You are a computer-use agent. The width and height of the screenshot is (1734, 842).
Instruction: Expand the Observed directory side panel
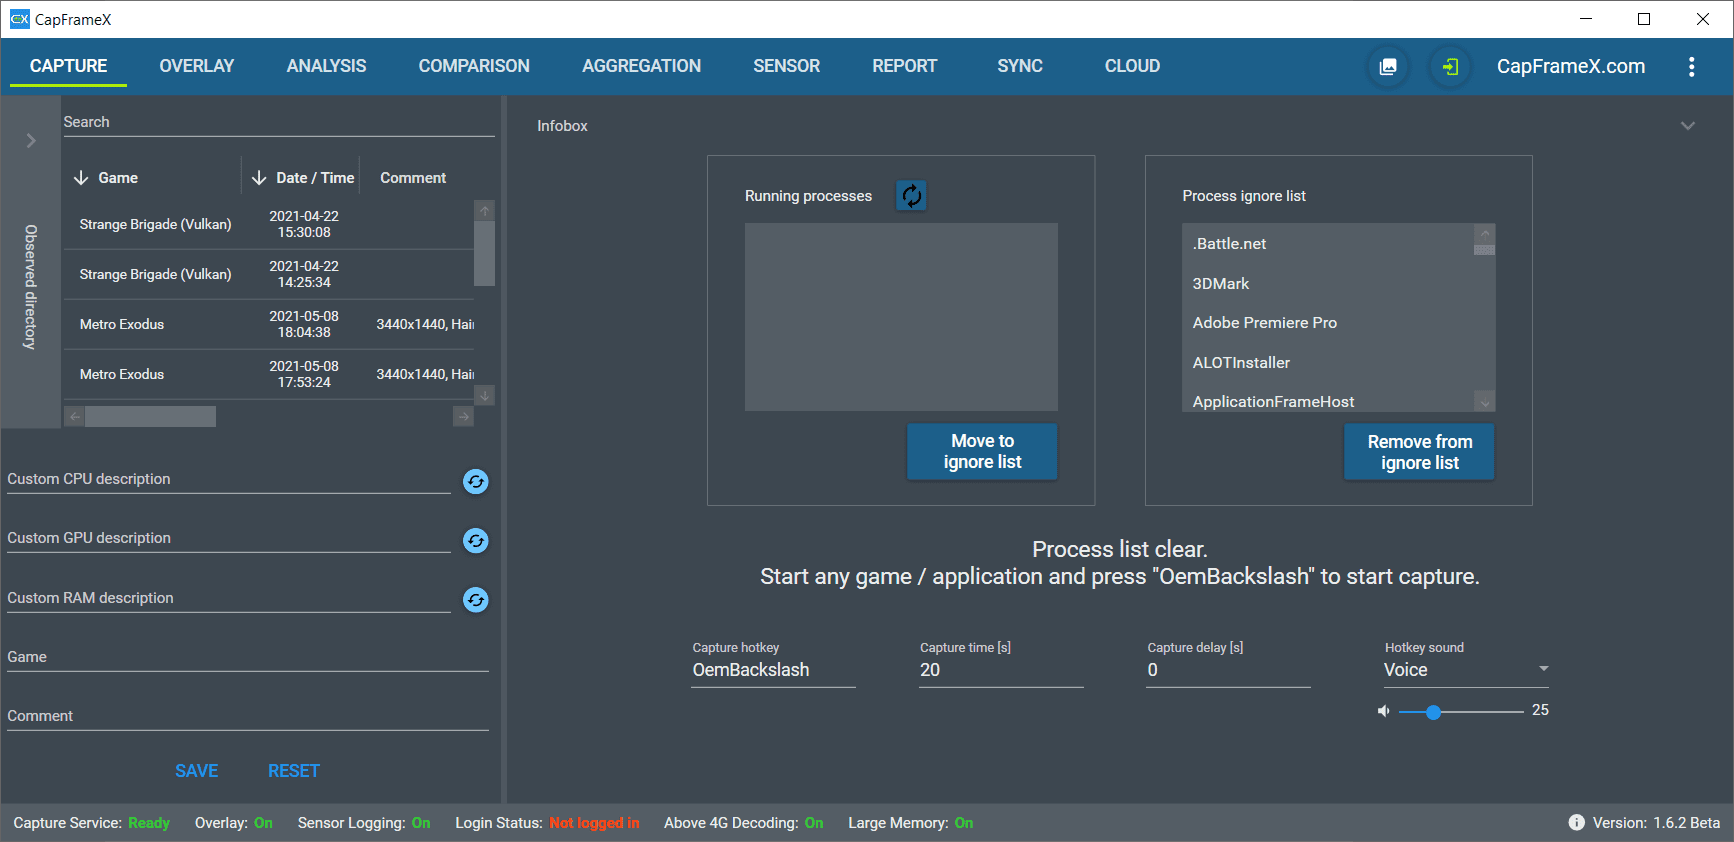pyautogui.click(x=31, y=141)
